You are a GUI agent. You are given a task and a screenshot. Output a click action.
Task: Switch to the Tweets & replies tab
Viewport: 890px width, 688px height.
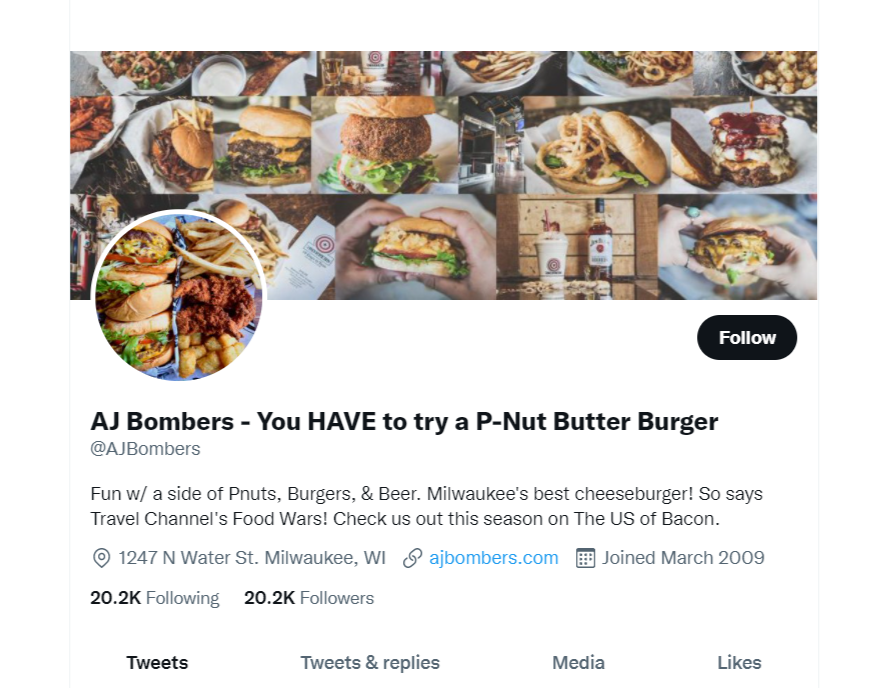[x=370, y=662]
